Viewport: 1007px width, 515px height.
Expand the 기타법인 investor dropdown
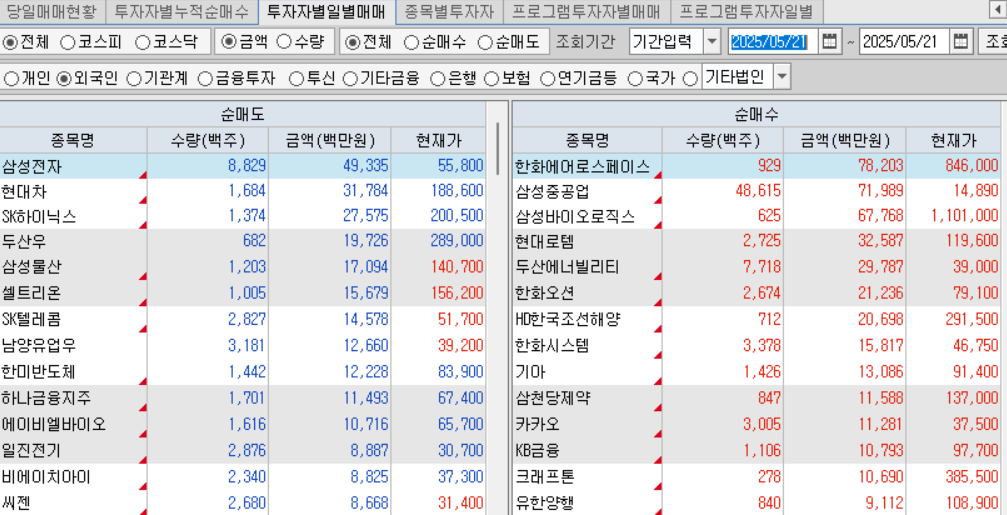(x=782, y=78)
